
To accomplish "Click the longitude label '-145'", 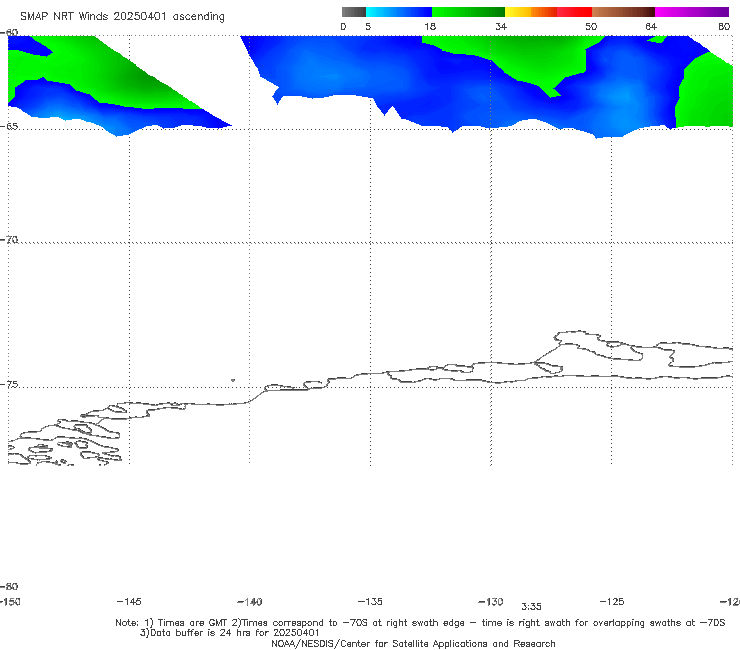I will point(129,601).
